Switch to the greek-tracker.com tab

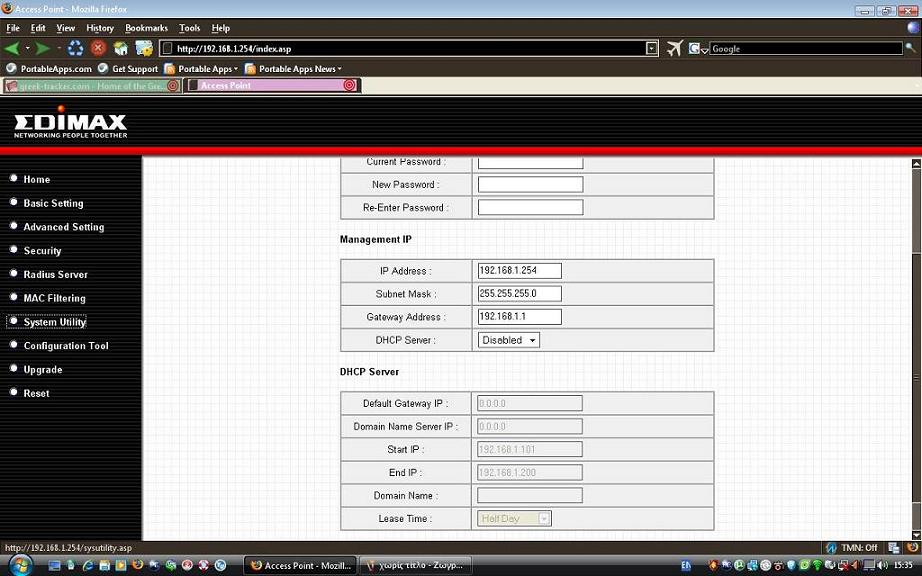91,86
